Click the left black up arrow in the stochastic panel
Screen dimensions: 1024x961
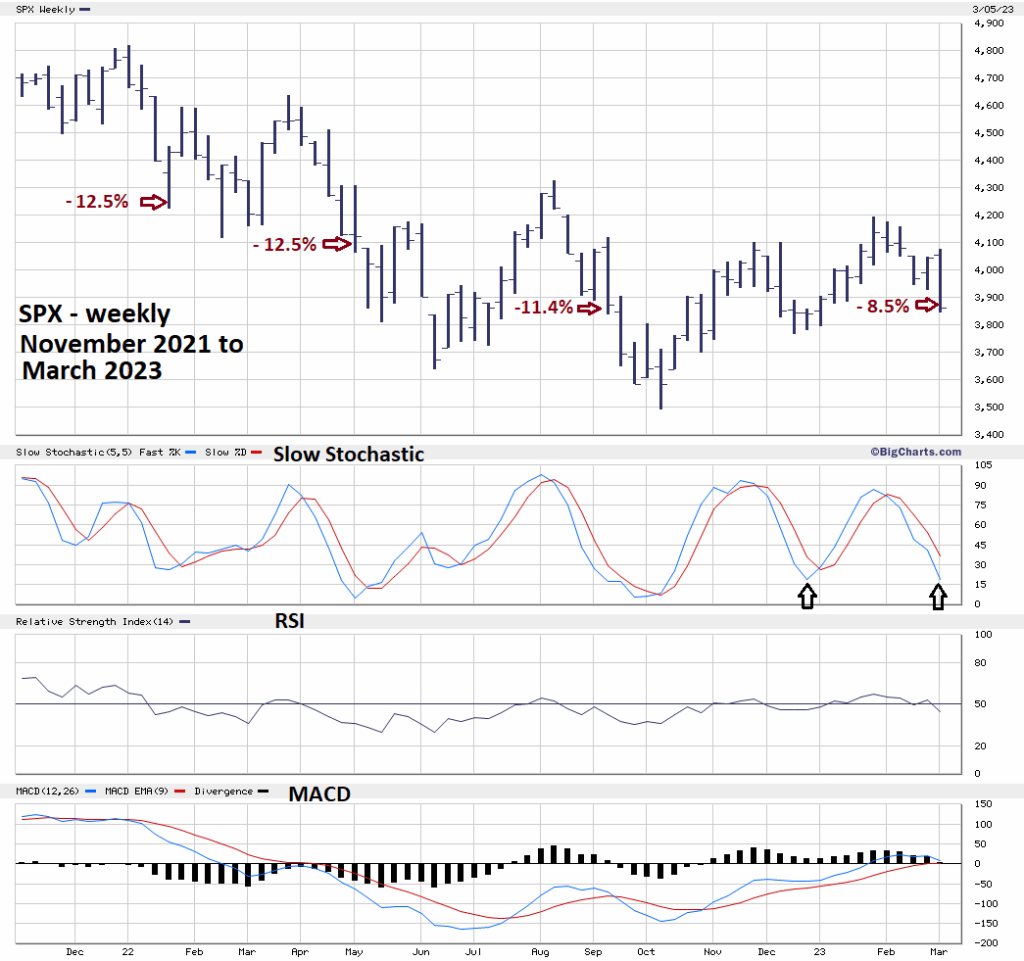pos(807,597)
